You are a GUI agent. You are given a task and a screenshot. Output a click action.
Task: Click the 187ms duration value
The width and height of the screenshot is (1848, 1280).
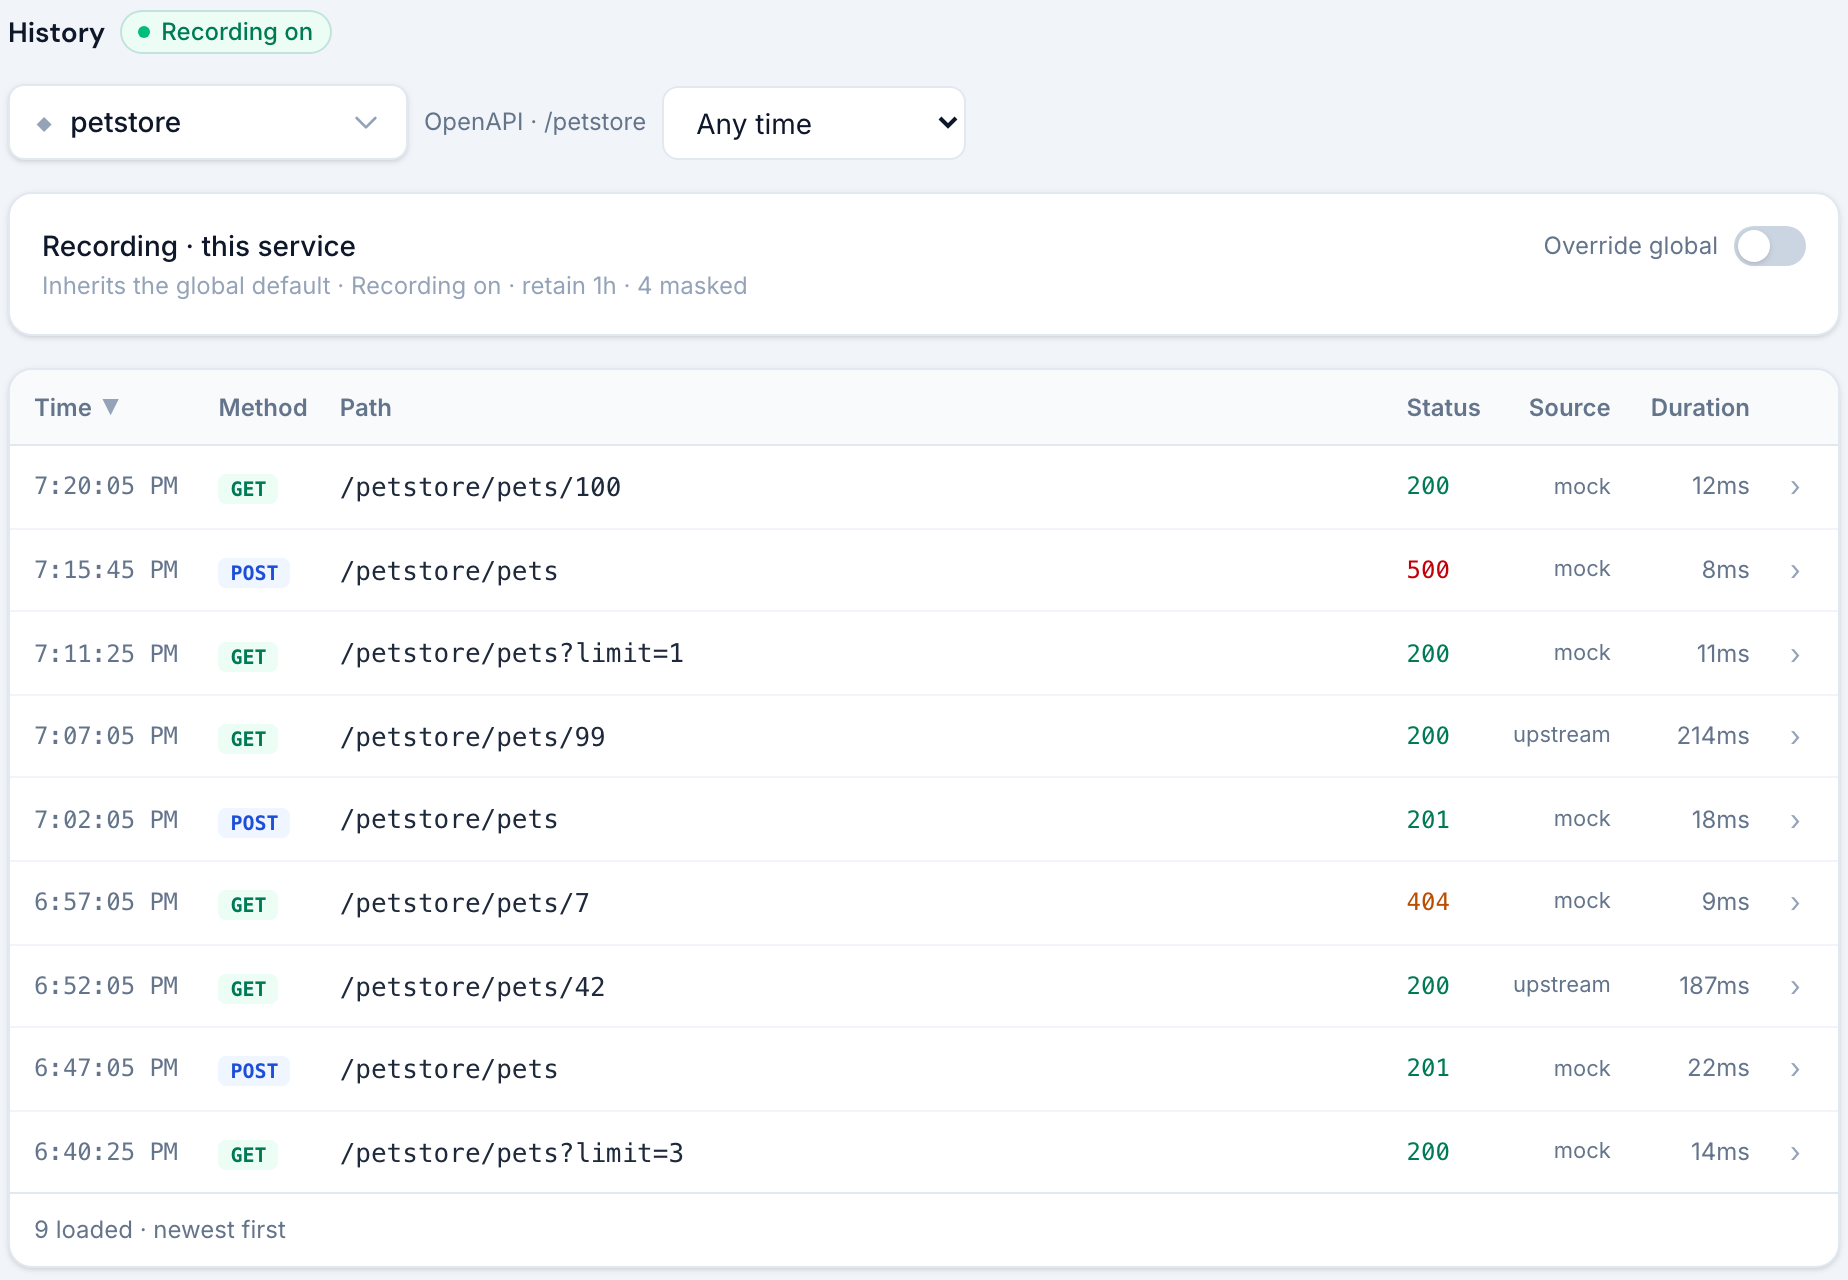[x=1714, y=986]
